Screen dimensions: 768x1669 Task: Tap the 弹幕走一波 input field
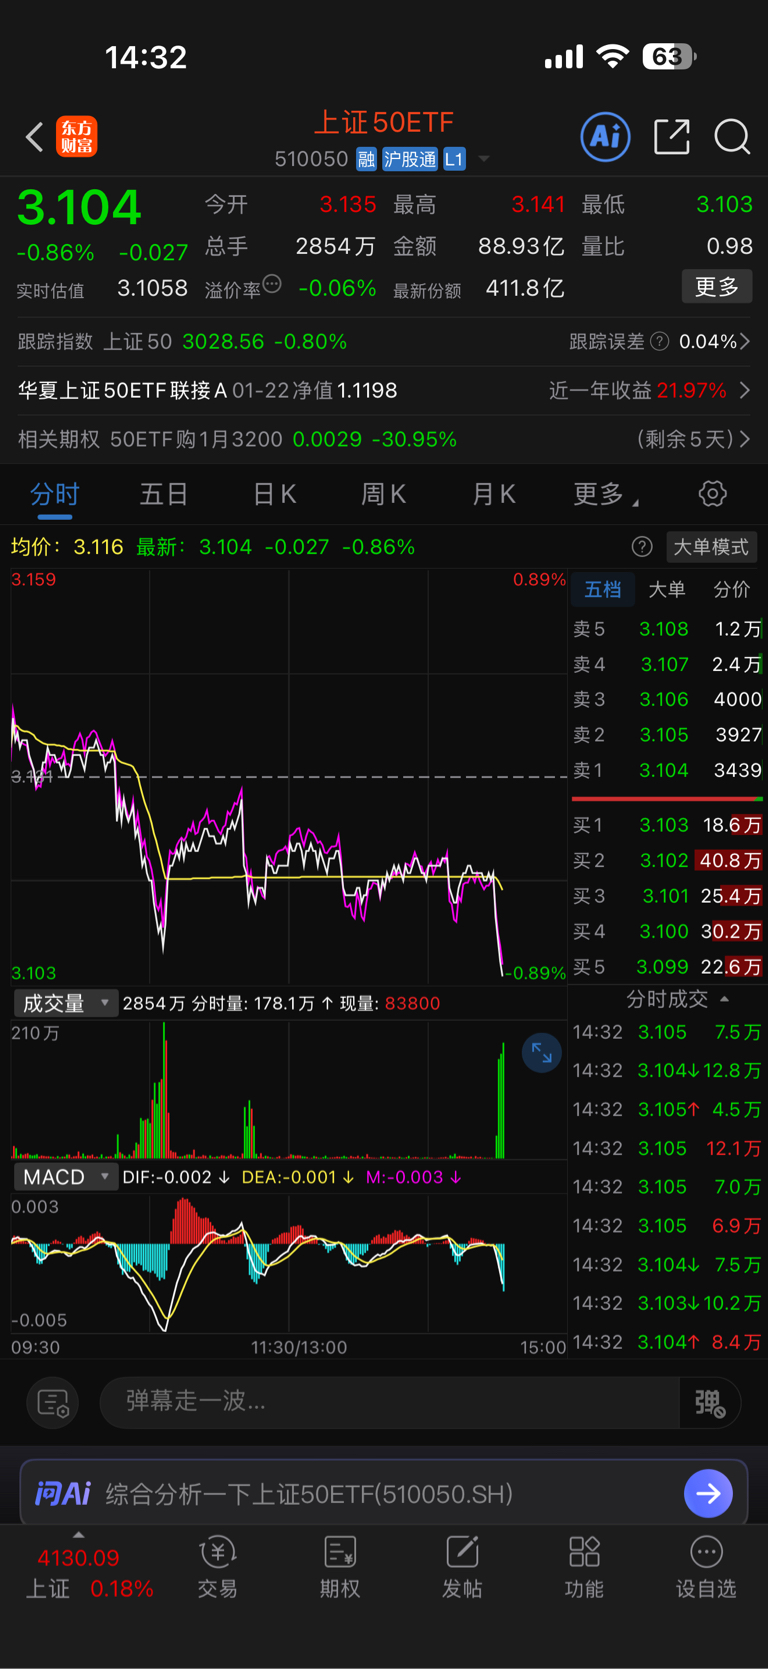point(390,1403)
